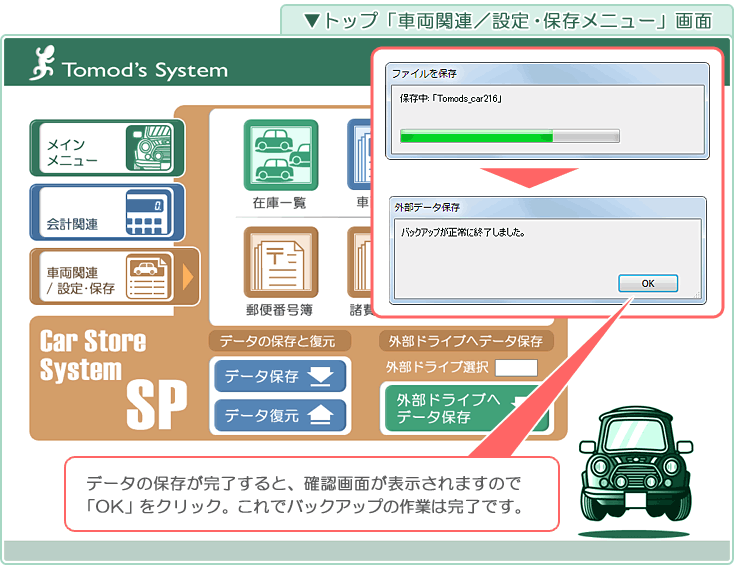Open the 会計関連 calculator menu
Image resolution: width=735 pixels, height=565 pixels.
click(107, 212)
